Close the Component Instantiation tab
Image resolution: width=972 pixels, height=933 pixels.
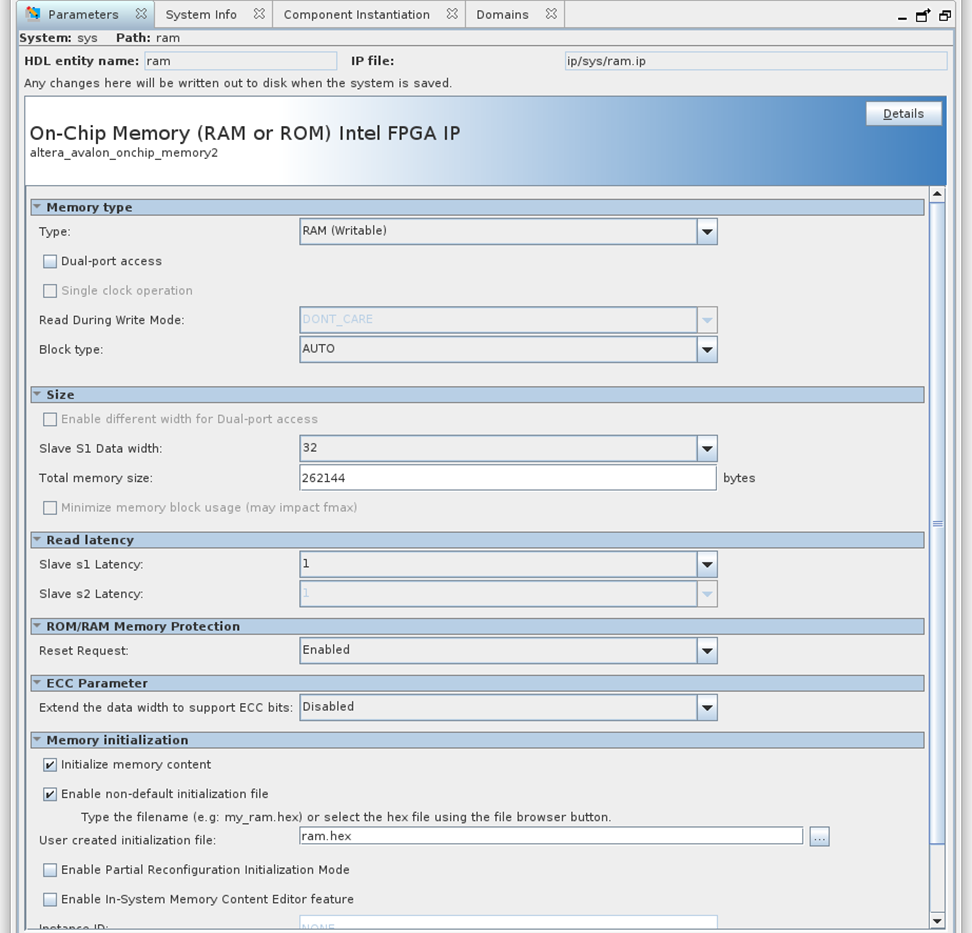[x=453, y=14]
